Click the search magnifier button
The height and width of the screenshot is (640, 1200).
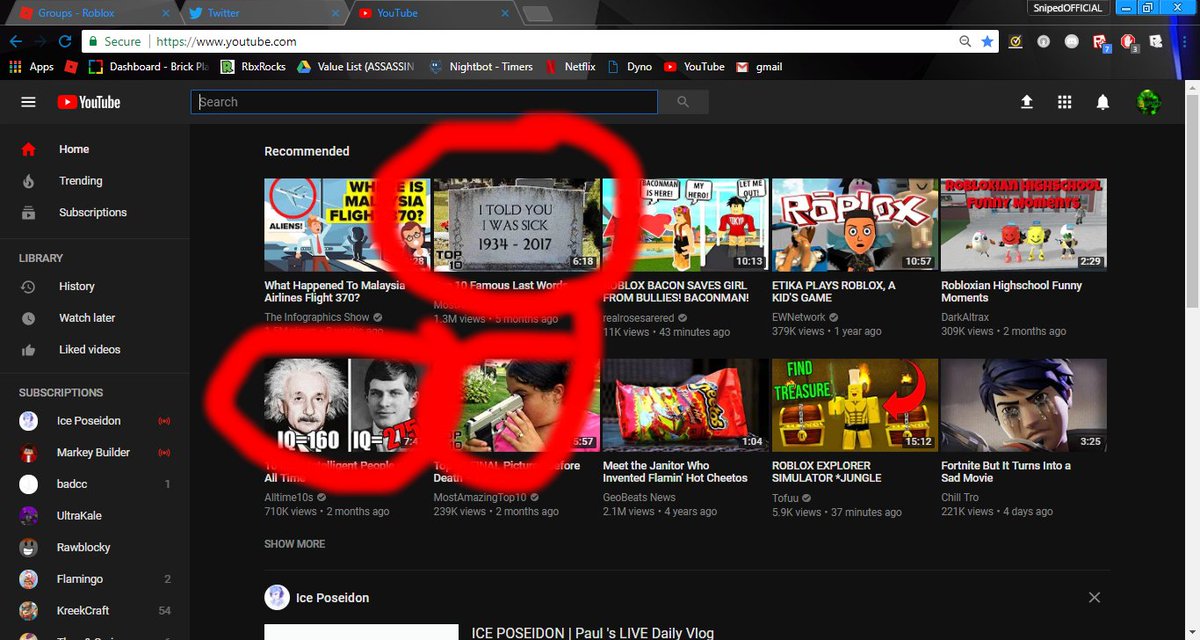[683, 102]
